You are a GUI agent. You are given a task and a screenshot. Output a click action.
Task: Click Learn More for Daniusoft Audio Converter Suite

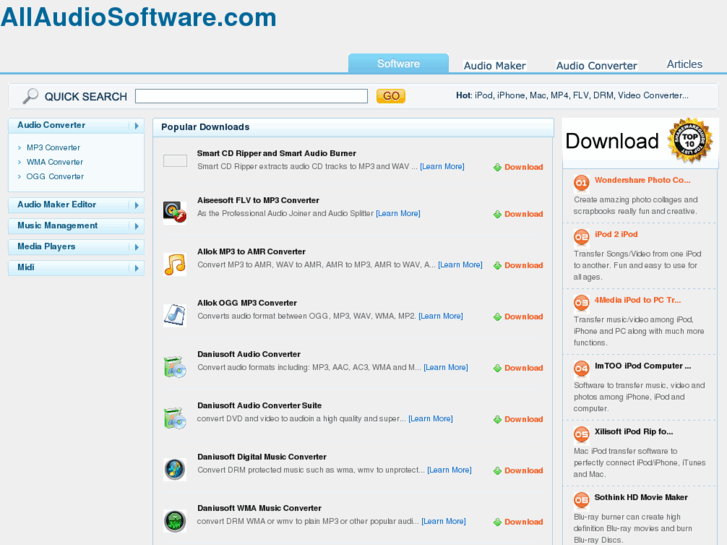tap(430, 419)
